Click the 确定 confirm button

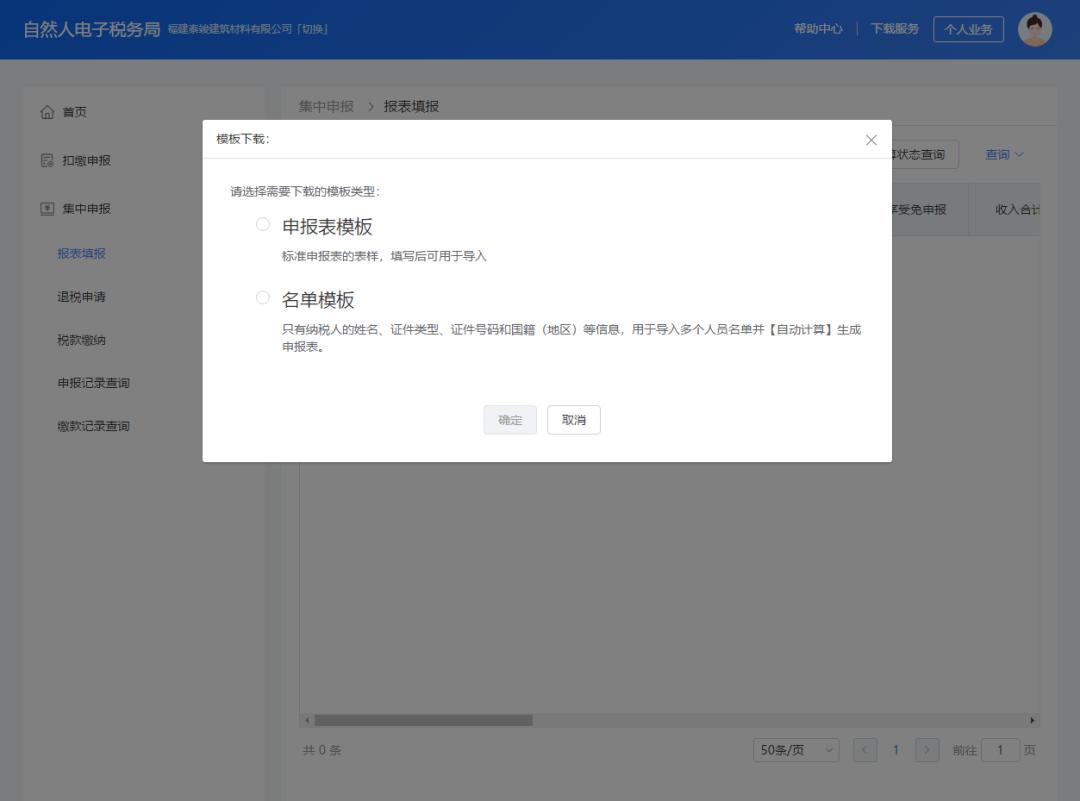click(510, 420)
